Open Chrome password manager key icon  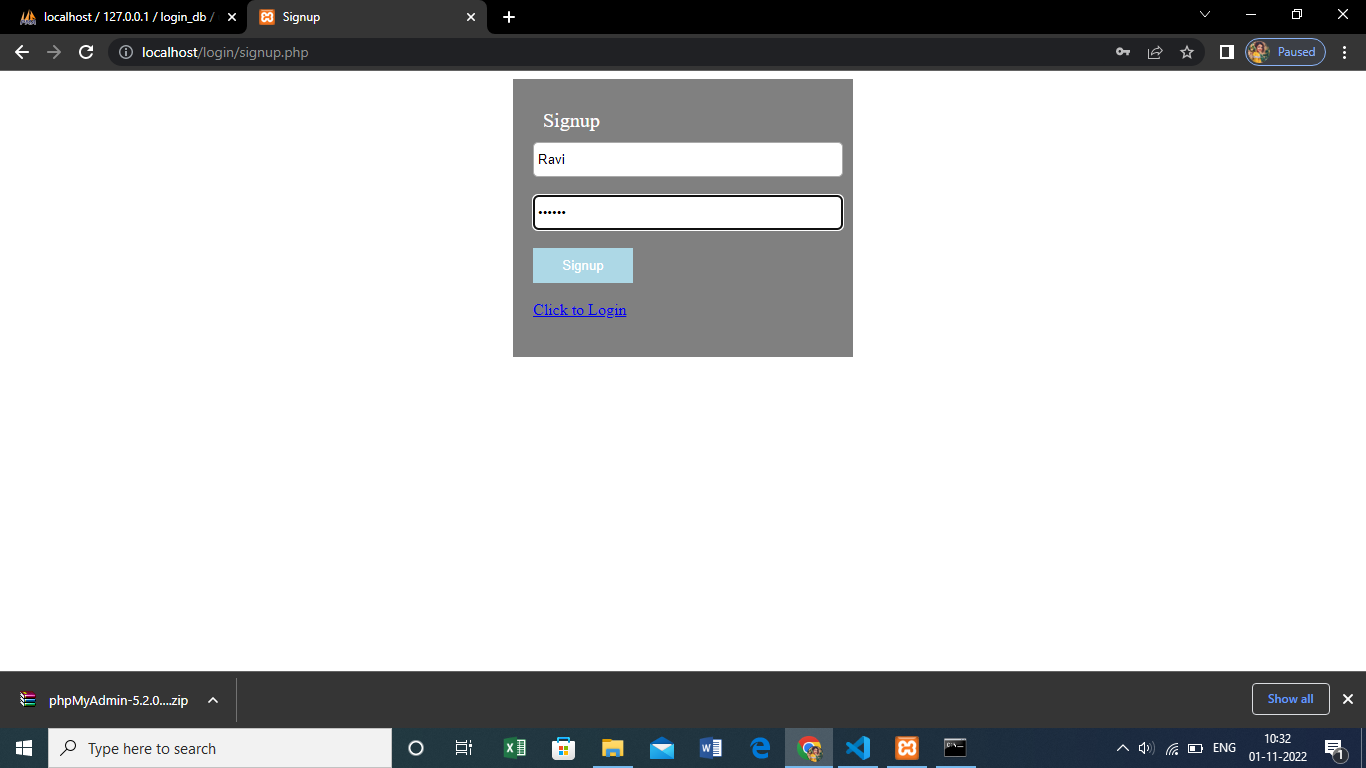point(1122,51)
